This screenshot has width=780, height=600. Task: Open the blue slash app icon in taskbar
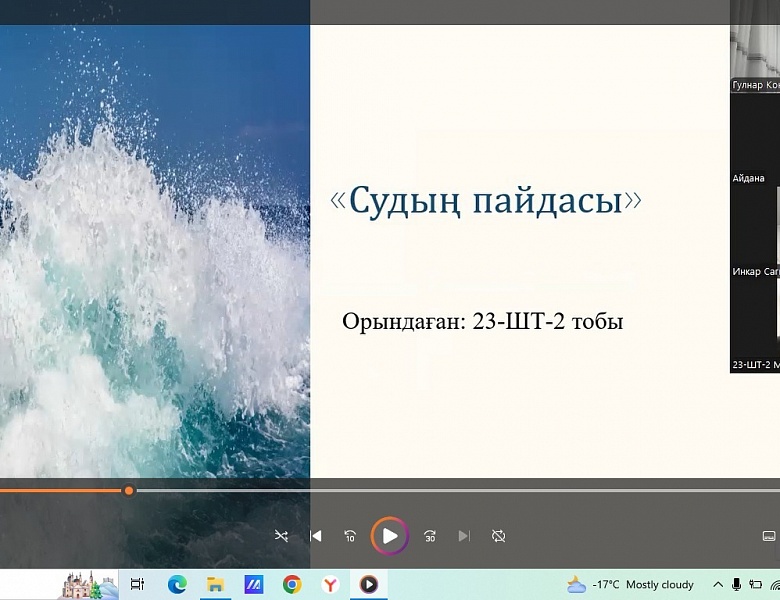(x=254, y=584)
